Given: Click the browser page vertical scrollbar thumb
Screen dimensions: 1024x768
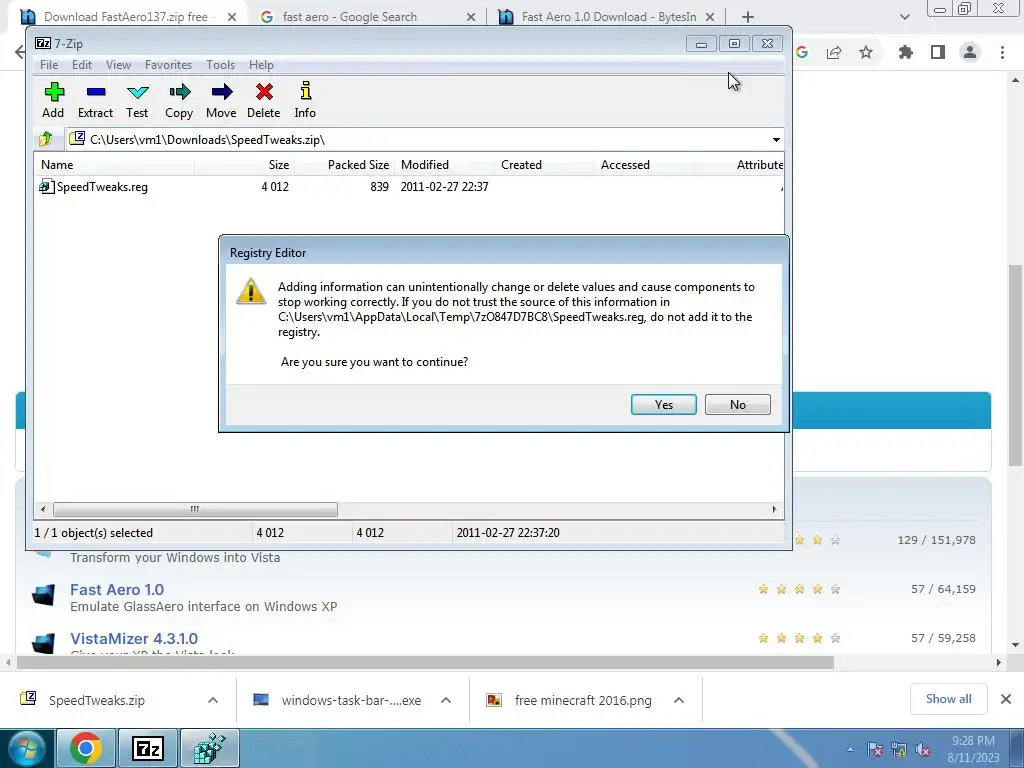Looking at the screenshot, I should tap(1015, 366).
